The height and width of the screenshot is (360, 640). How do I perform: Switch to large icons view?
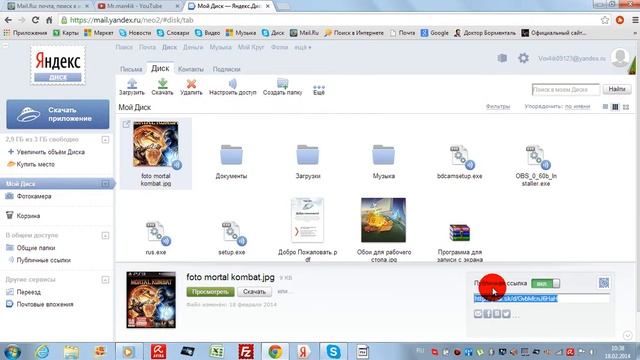(626, 107)
